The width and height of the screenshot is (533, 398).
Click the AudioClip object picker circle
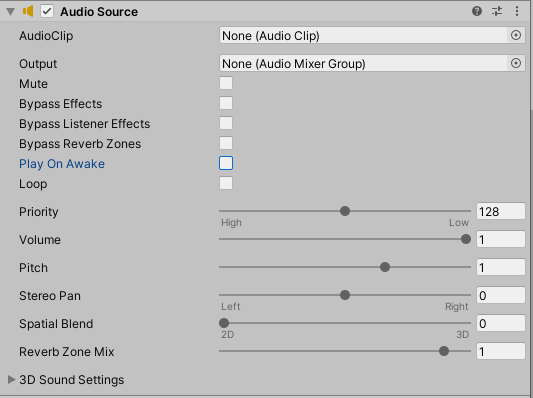click(516, 35)
